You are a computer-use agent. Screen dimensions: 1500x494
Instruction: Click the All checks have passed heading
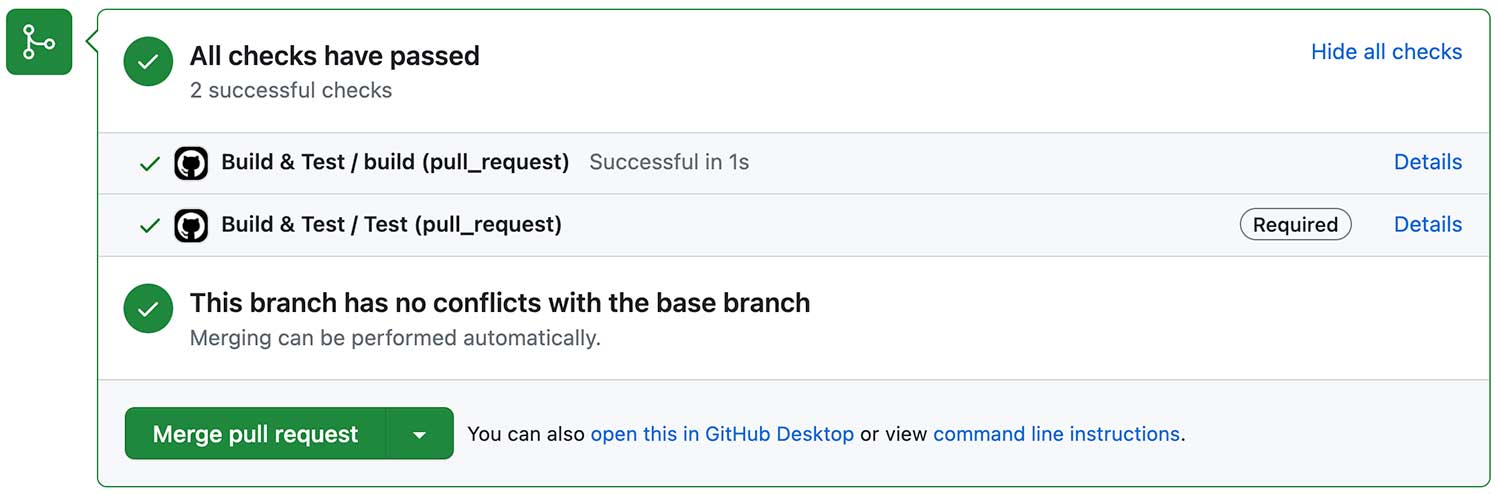coord(335,56)
